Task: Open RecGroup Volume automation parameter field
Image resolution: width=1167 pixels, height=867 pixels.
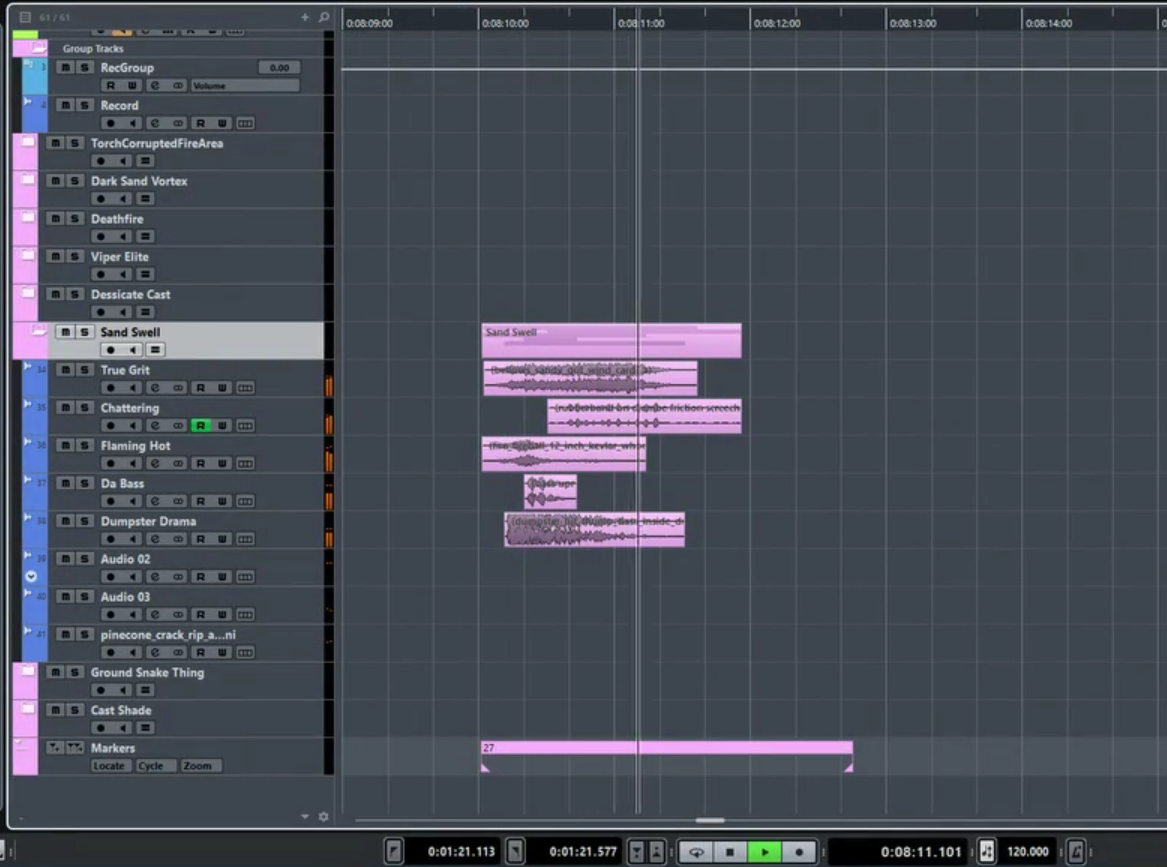Action: 245,86
